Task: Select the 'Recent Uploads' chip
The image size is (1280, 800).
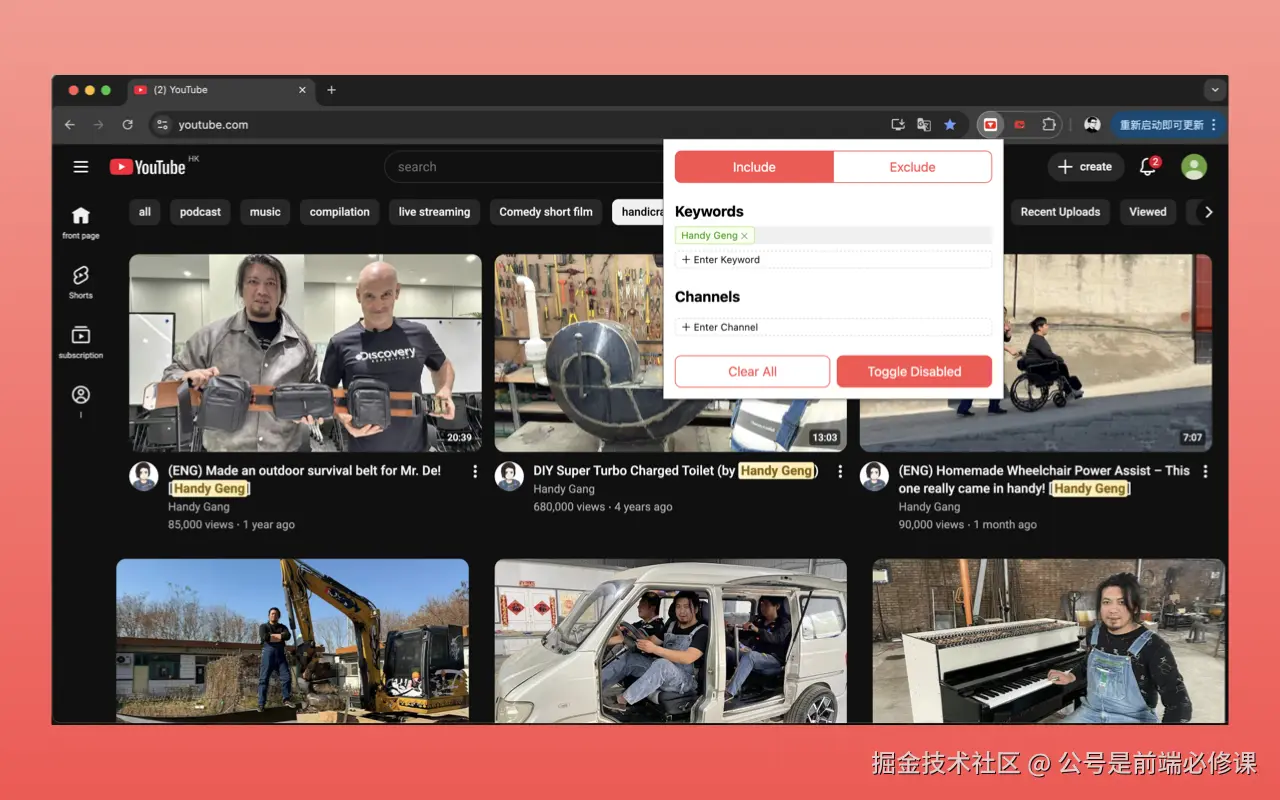Action: 1060,212
